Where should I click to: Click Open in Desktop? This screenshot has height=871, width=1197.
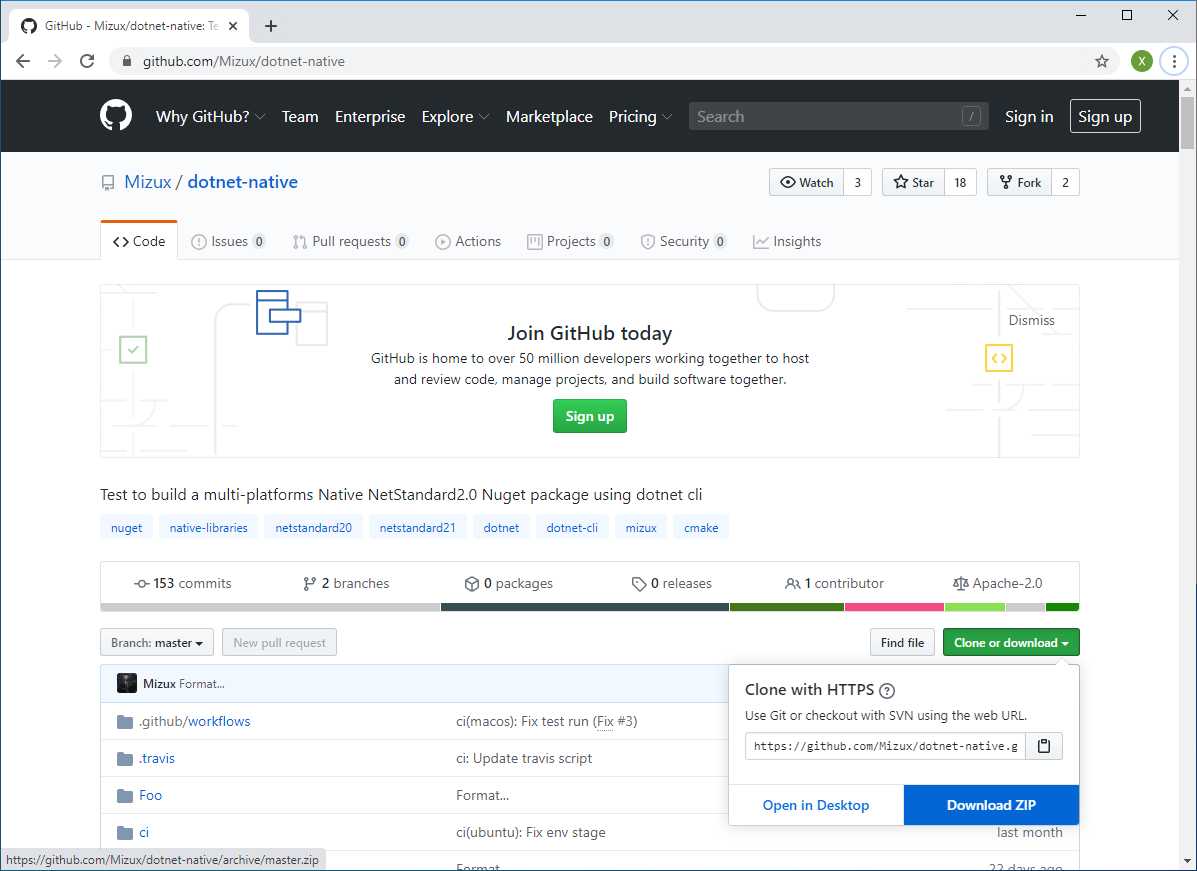[x=815, y=805]
